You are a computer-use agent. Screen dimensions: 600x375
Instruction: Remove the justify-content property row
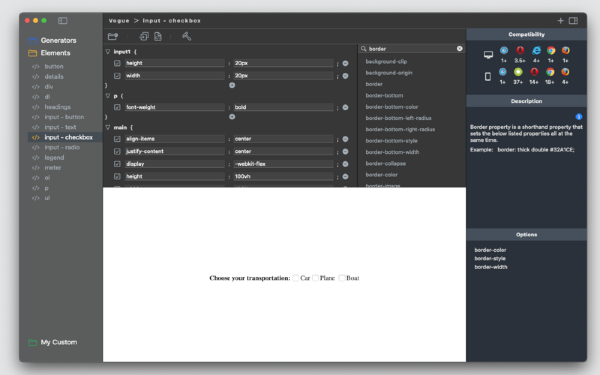tap(345, 152)
